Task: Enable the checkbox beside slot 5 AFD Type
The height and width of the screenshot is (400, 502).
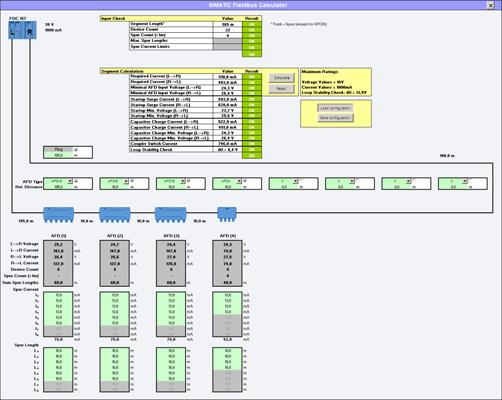Action: point(301,181)
